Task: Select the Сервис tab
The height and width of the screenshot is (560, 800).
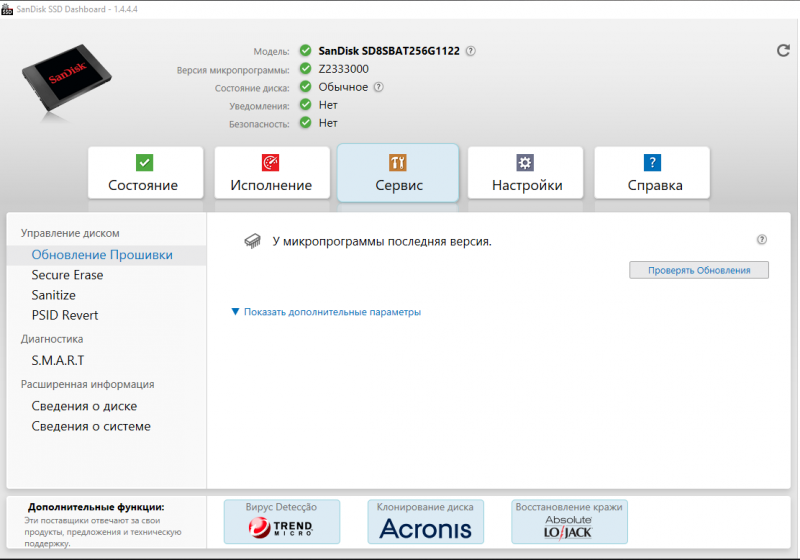Action: 398,173
